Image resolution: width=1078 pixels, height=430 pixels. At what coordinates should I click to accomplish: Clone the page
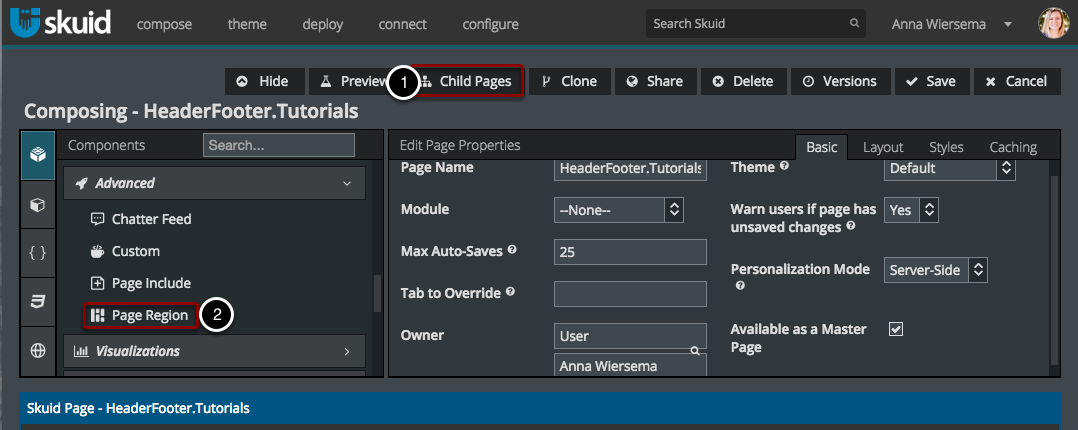[x=569, y=81]
